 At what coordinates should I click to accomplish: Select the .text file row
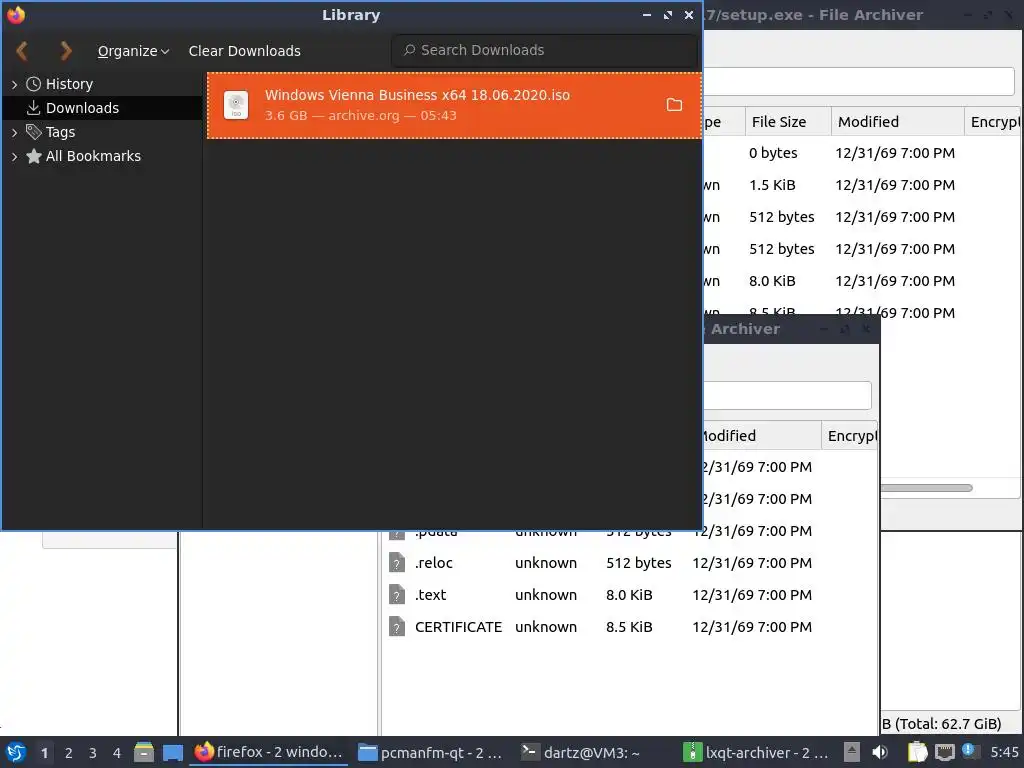630,595
